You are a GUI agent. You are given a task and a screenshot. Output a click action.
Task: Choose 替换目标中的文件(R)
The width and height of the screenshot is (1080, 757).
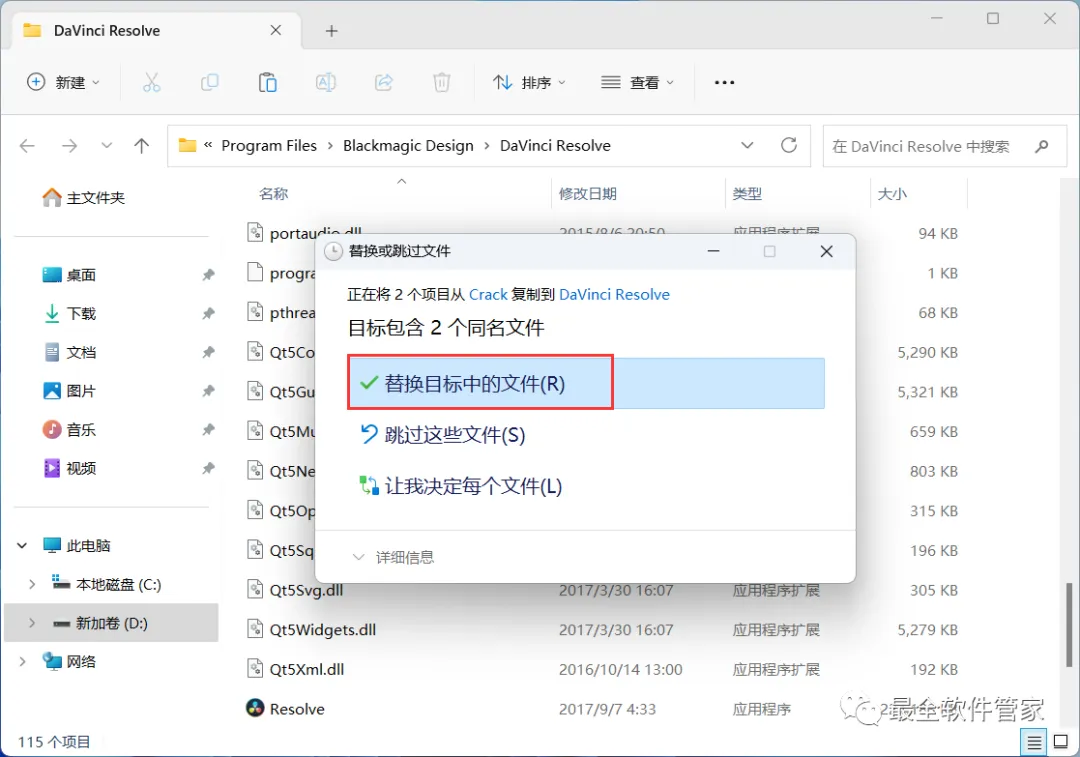(x=585, y=383)
